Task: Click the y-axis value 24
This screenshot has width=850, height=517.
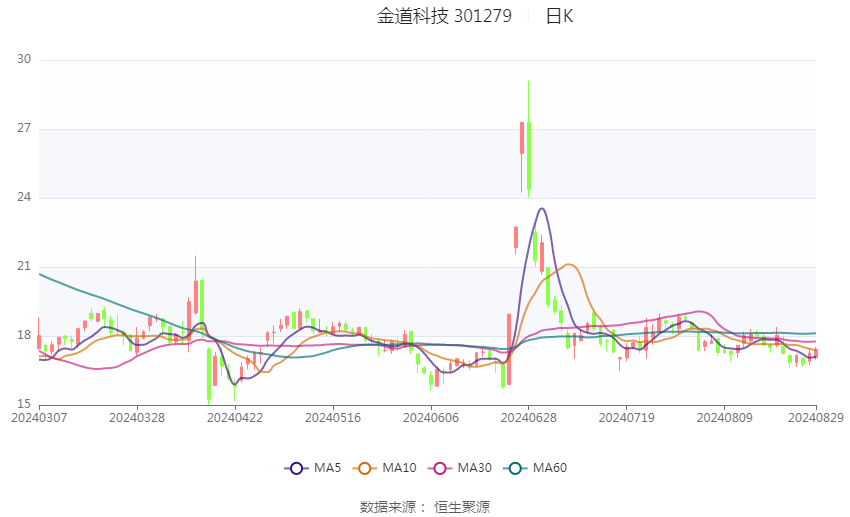Action: 24,197
